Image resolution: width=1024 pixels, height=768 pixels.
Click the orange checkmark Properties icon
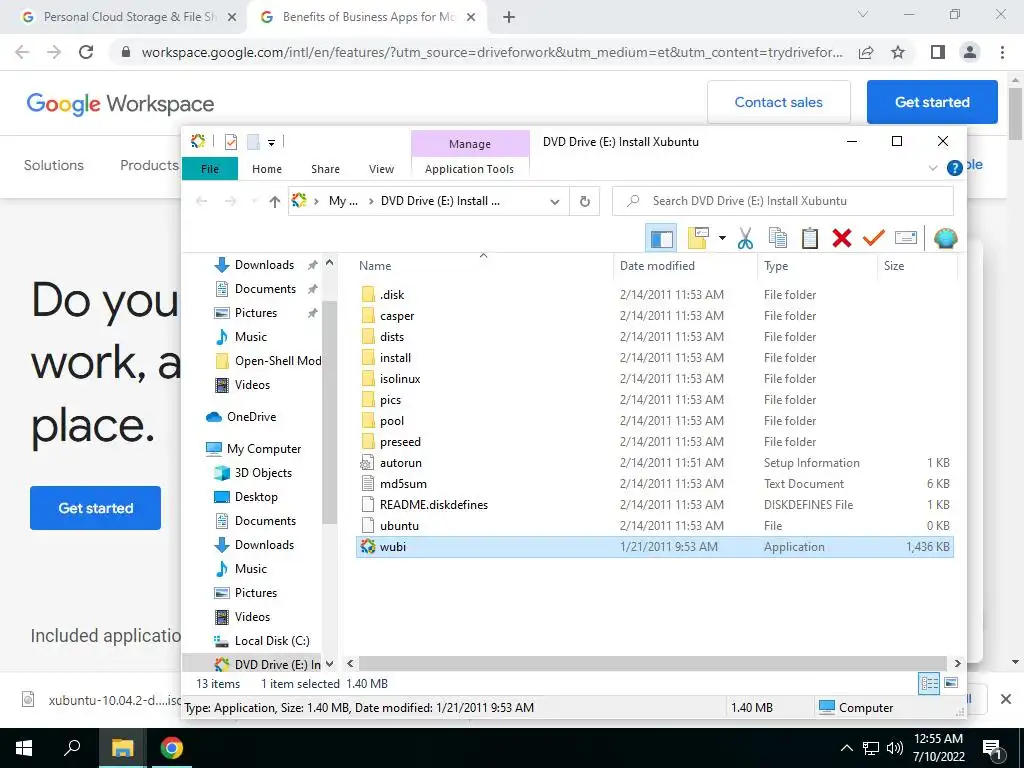[x=873, y=238]
